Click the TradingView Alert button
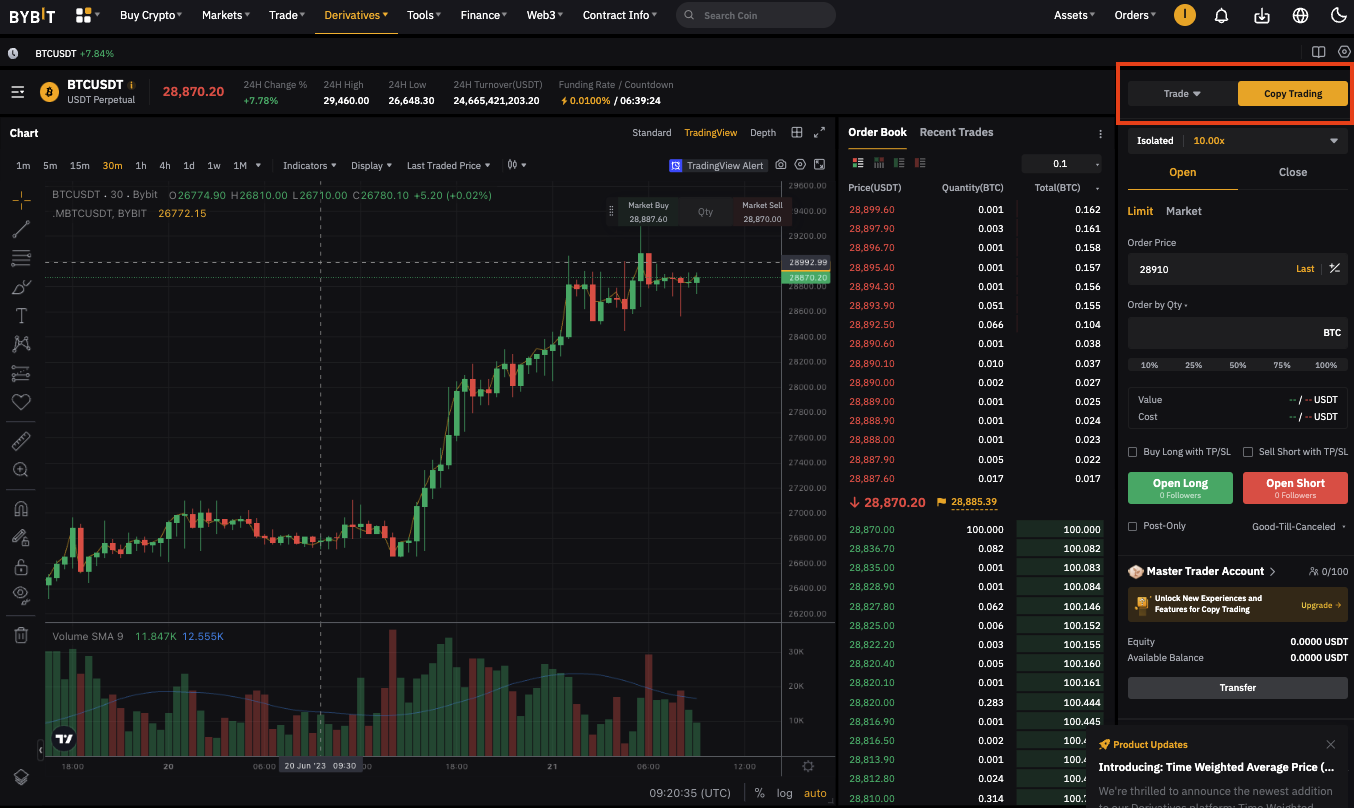The height and width of the screenshot is (808, 1354). tap(717, 165)
